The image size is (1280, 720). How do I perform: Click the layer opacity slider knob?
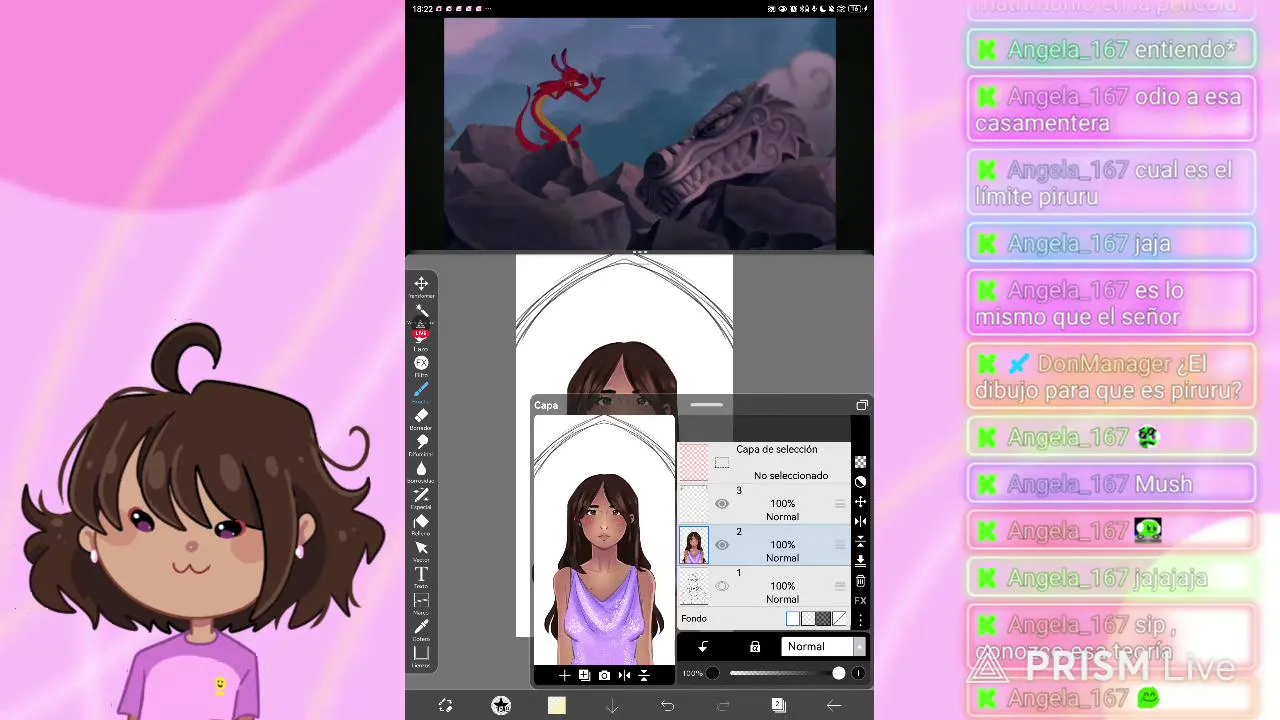click(838, 673)
